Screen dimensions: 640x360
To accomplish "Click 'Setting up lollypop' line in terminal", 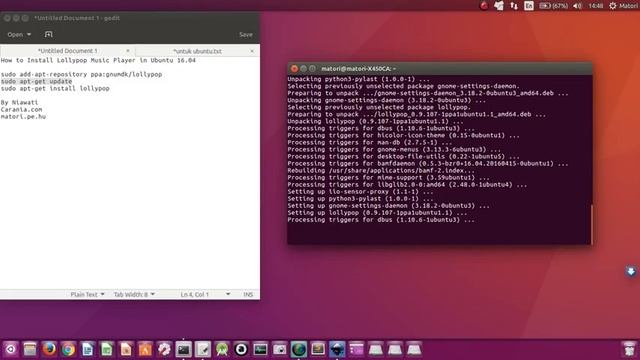I will coord(377,213).
